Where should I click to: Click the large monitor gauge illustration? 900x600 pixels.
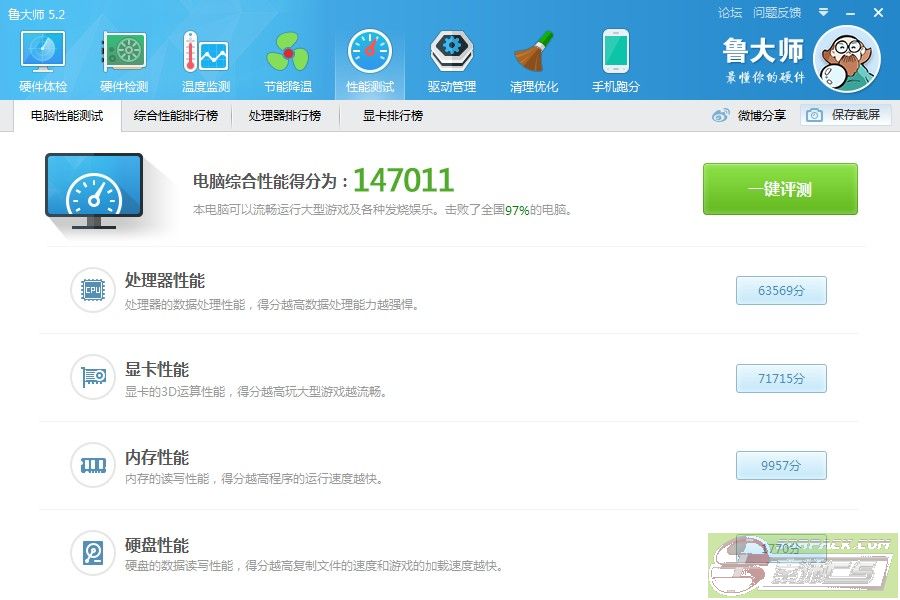94,192
